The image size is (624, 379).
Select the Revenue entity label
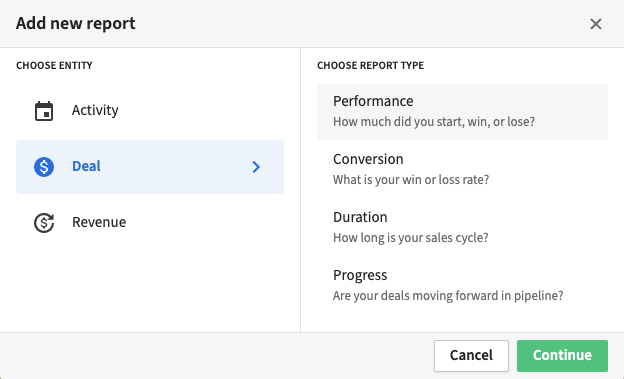tap(99, 222)
